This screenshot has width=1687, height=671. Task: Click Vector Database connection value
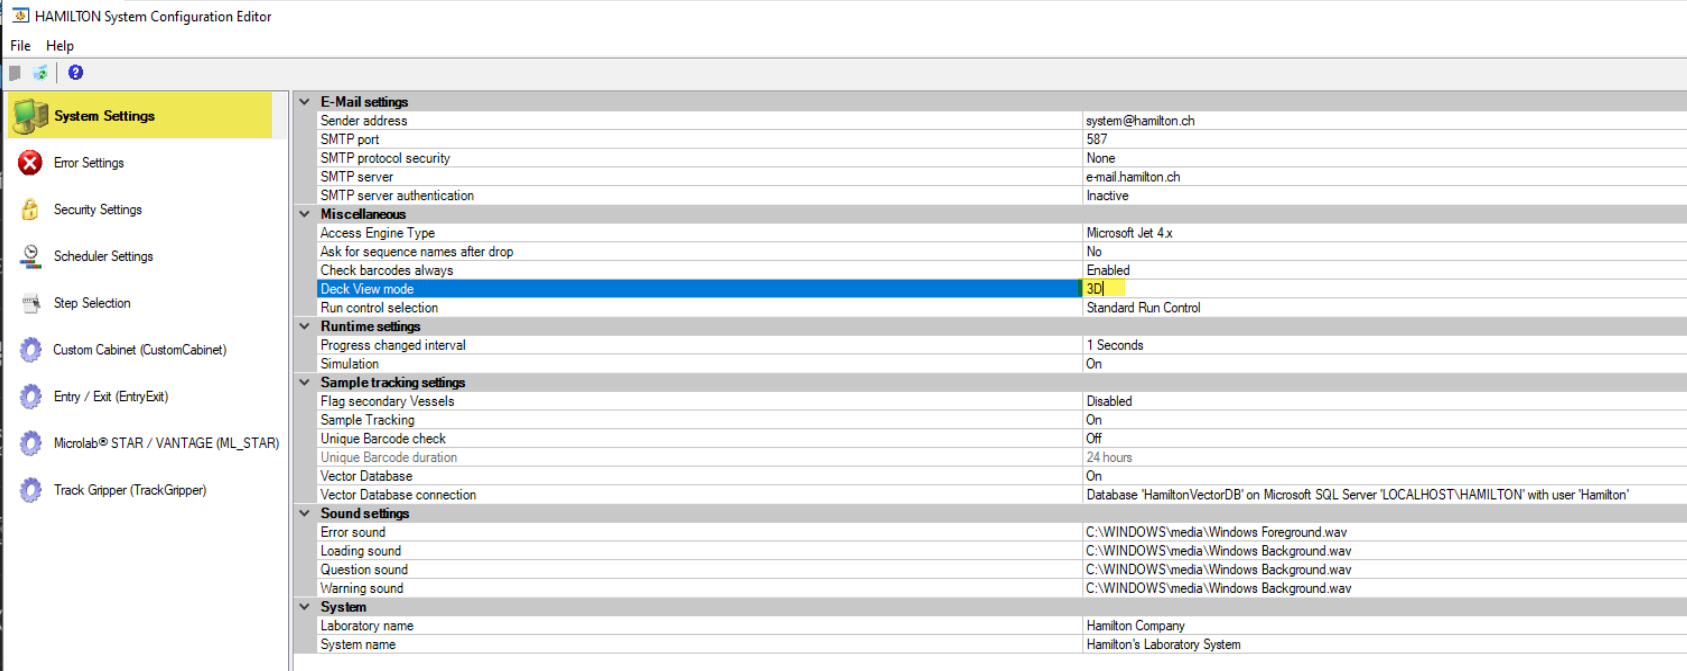(1384, 495)
